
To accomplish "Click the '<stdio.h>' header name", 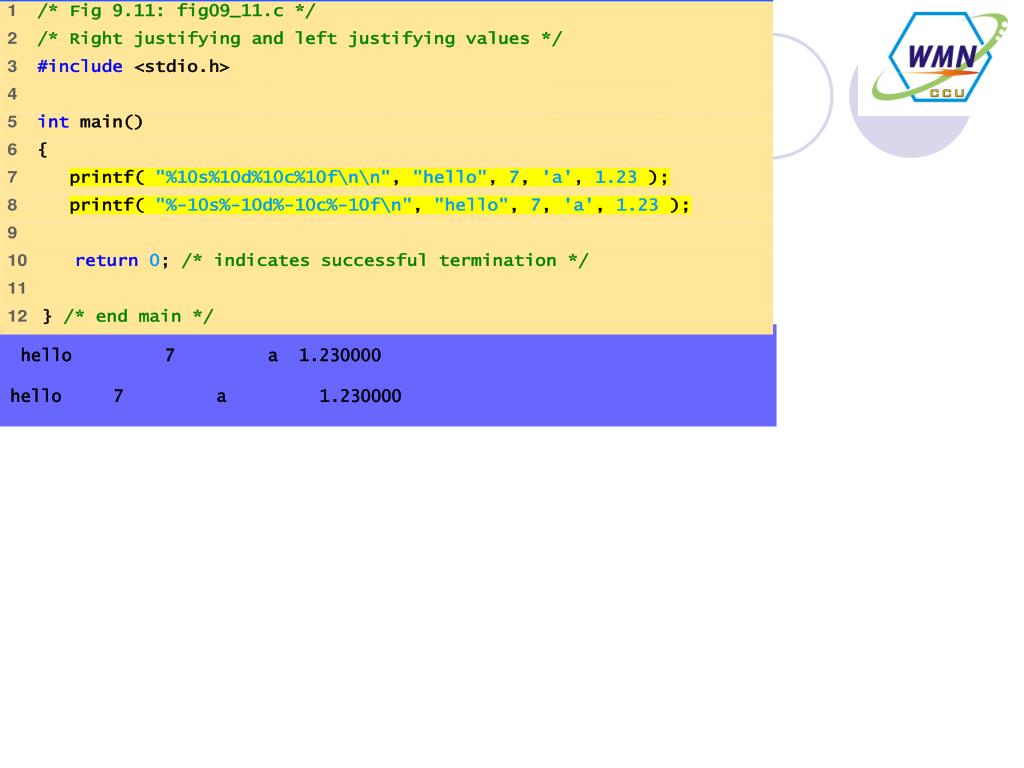I will [x=182, y=66].
